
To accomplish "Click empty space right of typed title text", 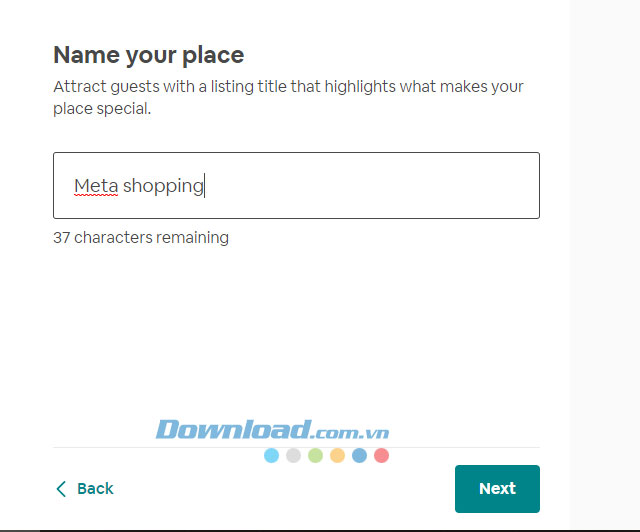I will tap(380, 186).
